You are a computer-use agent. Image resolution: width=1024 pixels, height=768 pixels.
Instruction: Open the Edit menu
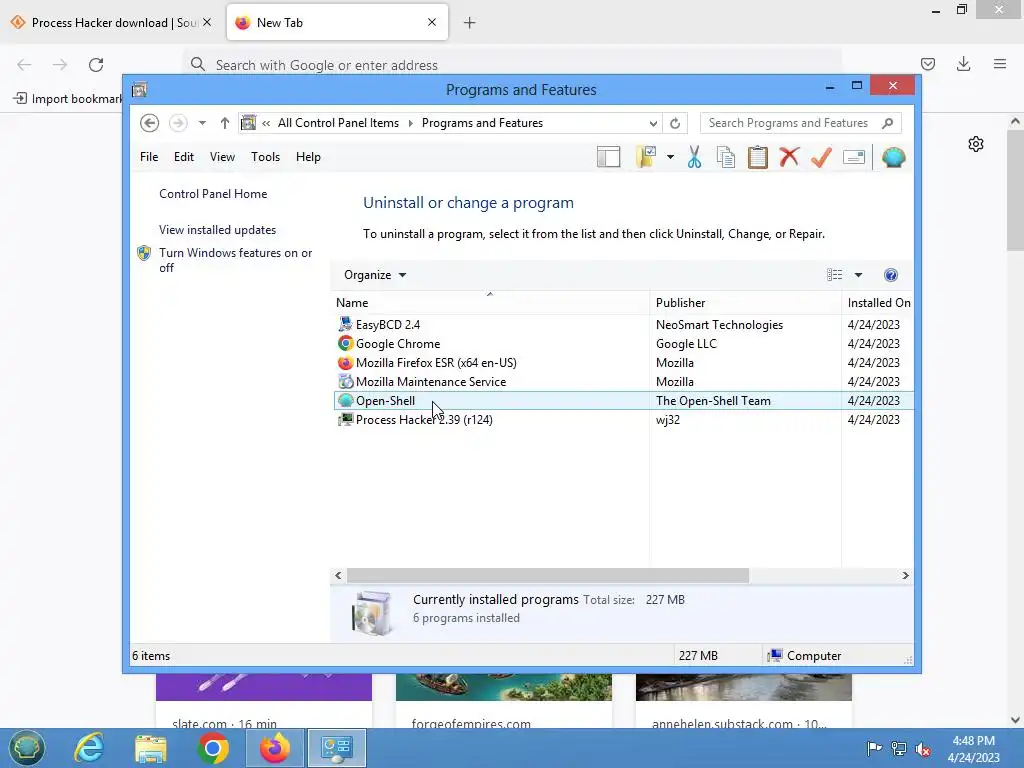(x=184, y=157)
